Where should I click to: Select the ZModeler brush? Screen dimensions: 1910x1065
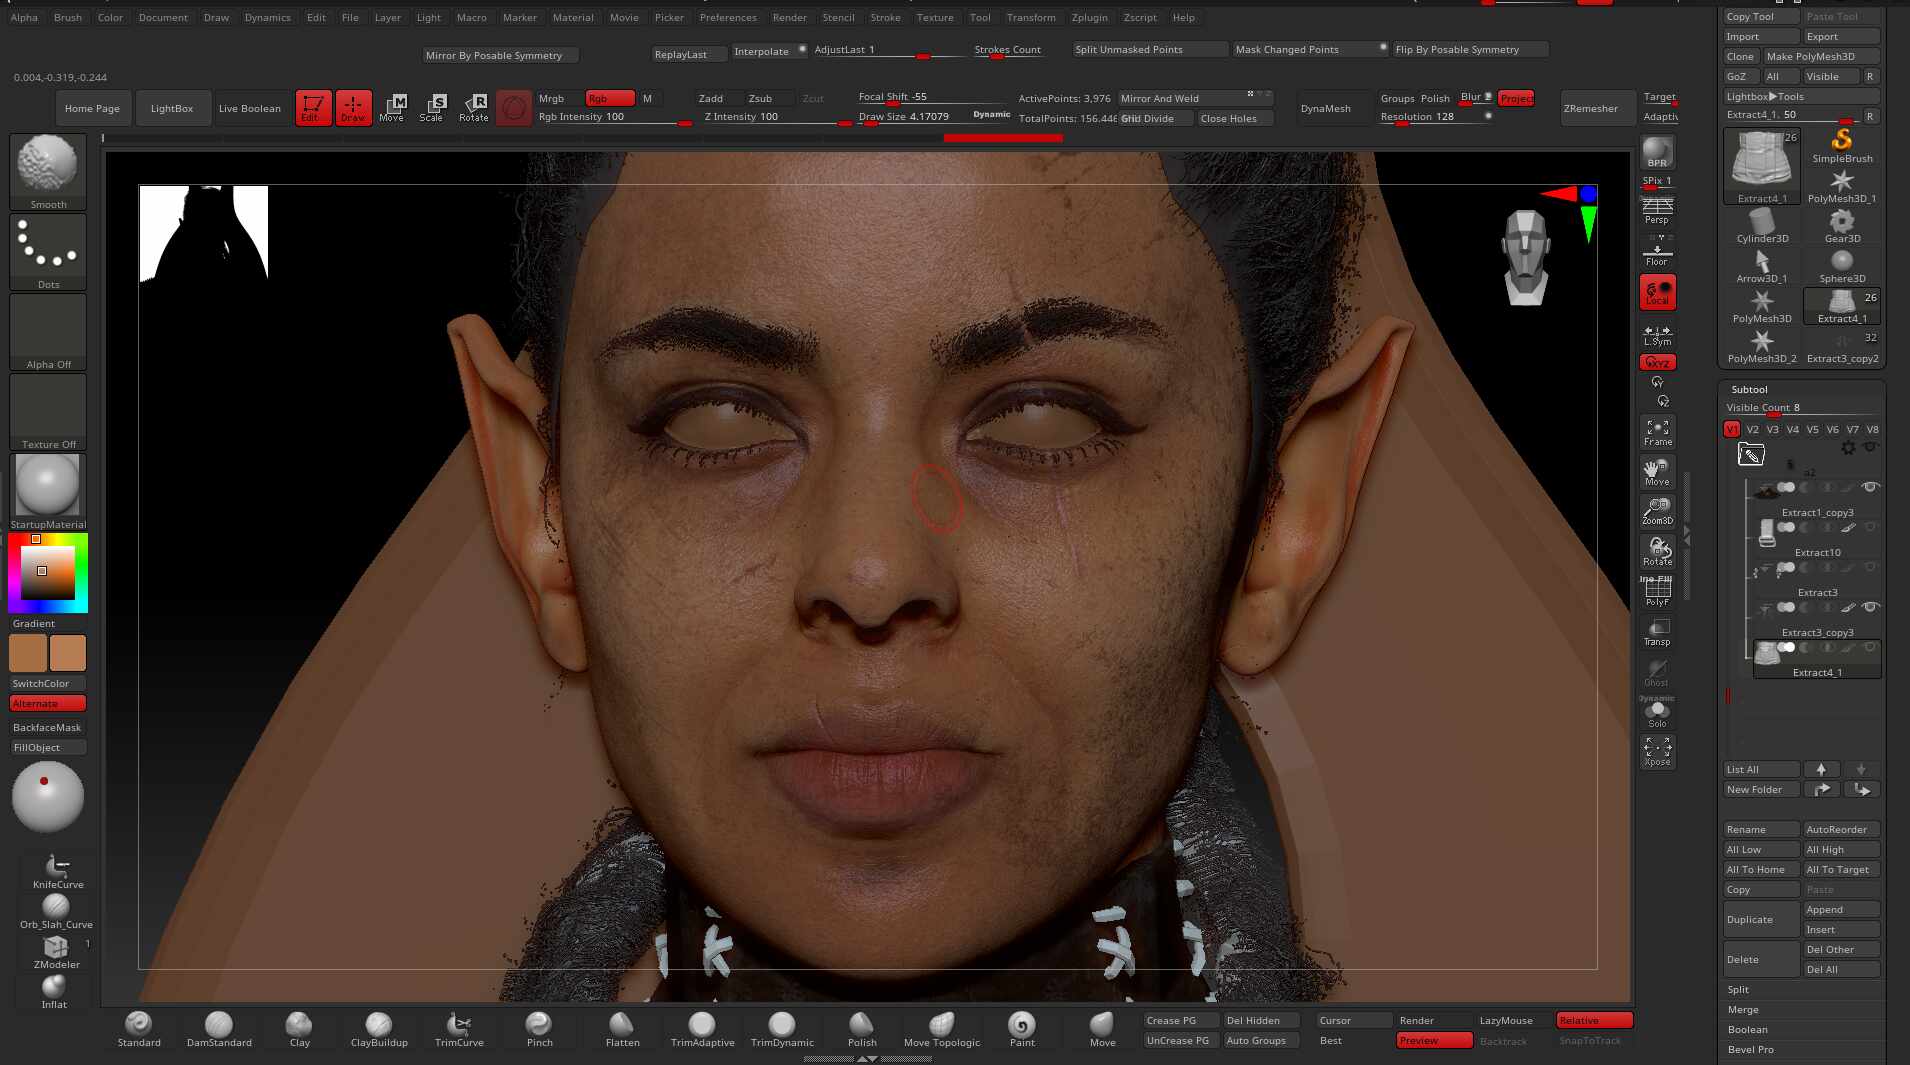click(56, 951)
